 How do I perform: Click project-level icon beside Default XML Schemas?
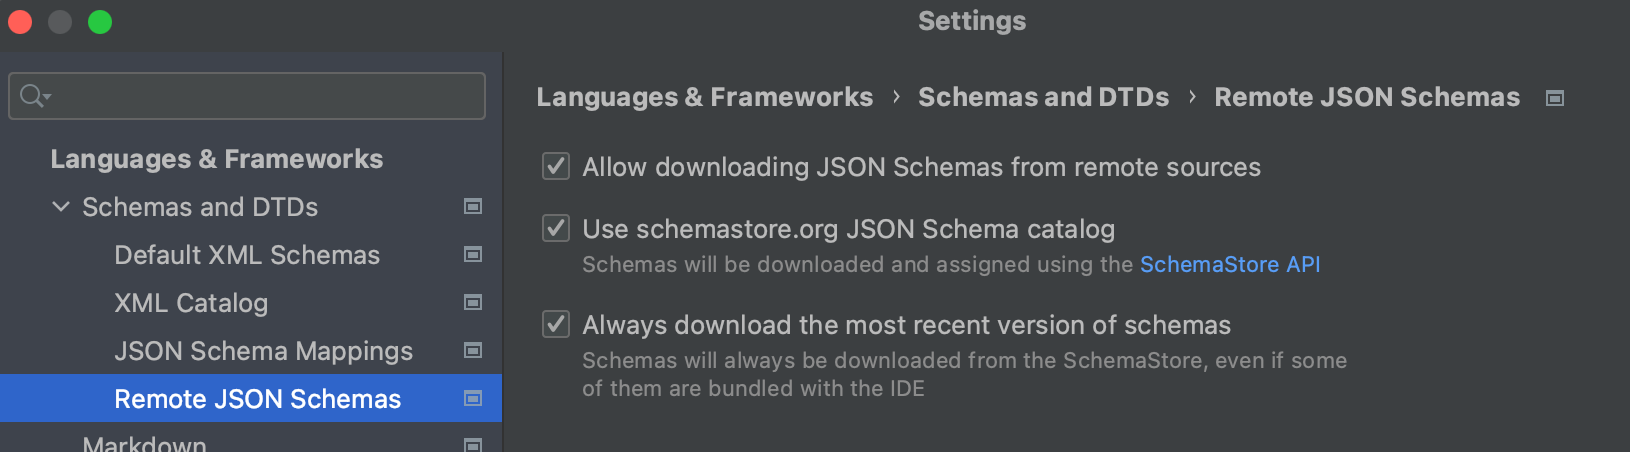pyautogui.click(x=473, y=255)
